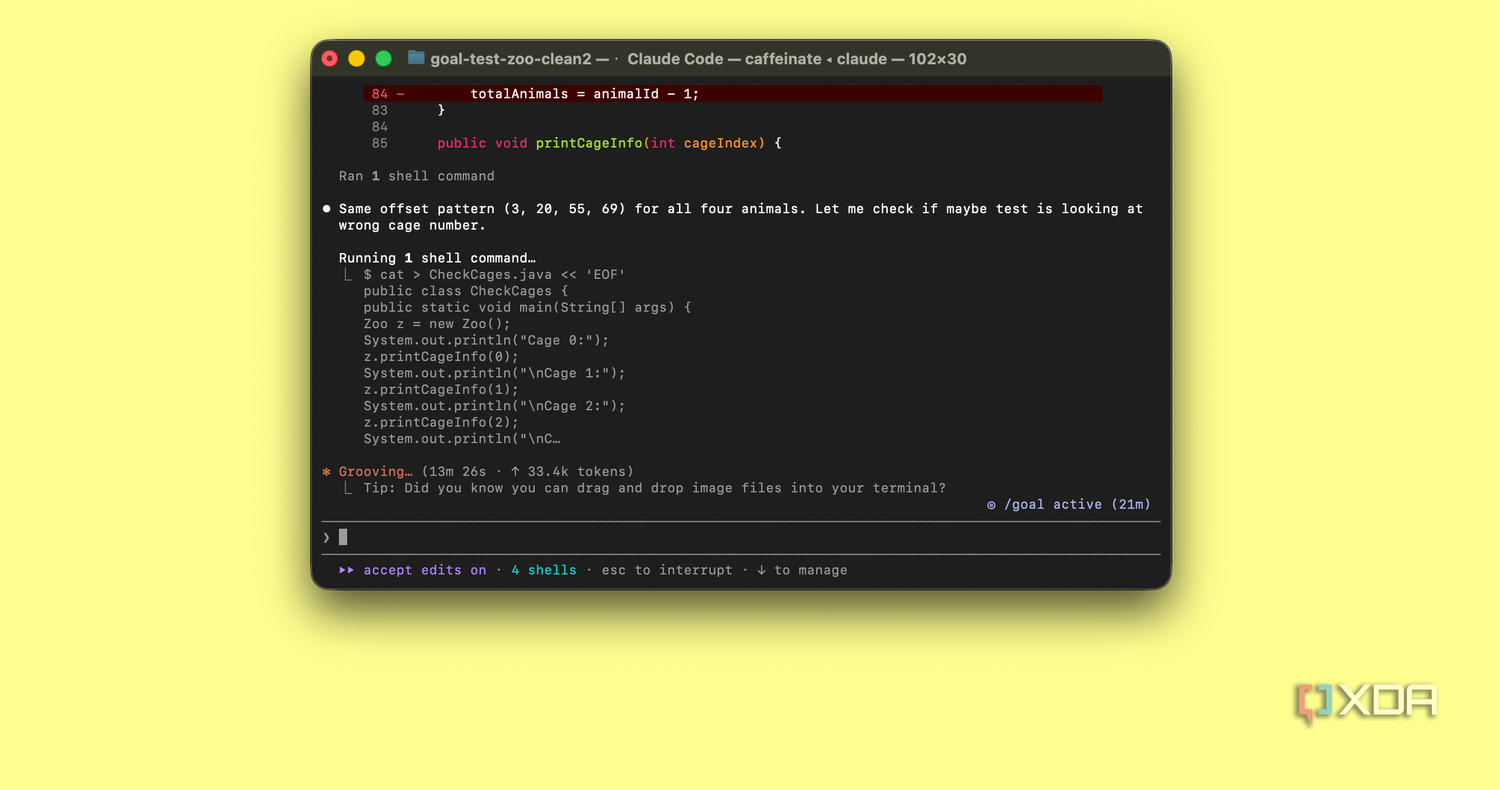The height and width of the screenshot is (790, 1500).
Task: Click the 'esc to interrupt' hint
Action: (667, 570)
